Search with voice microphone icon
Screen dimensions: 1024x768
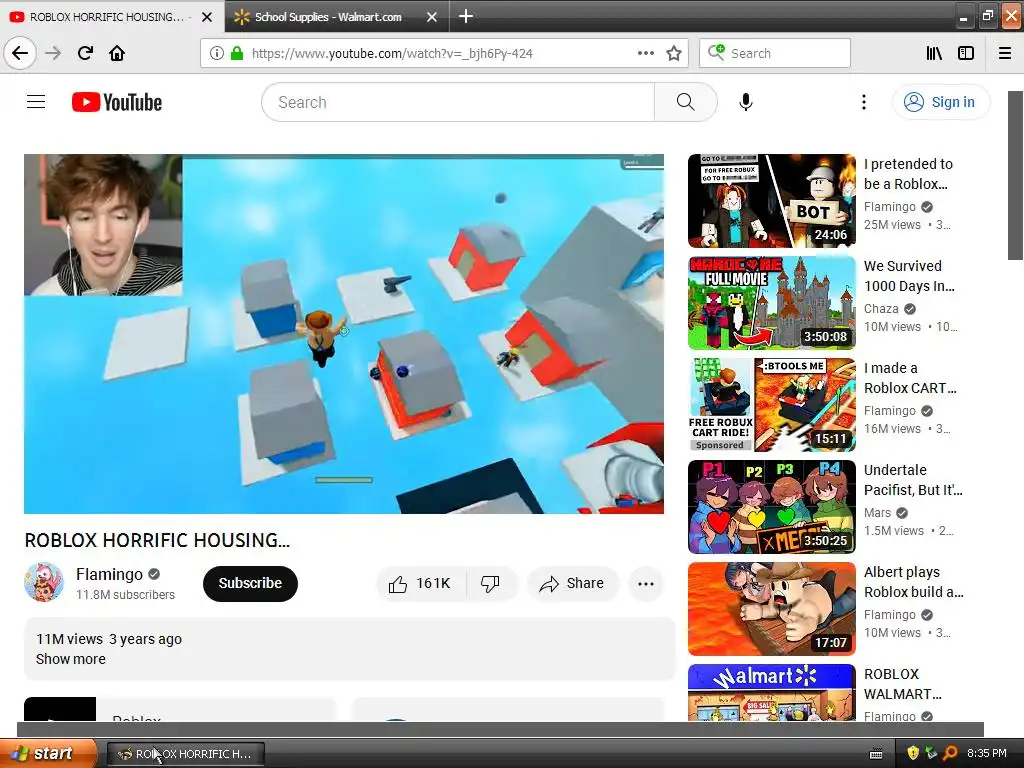746,102
